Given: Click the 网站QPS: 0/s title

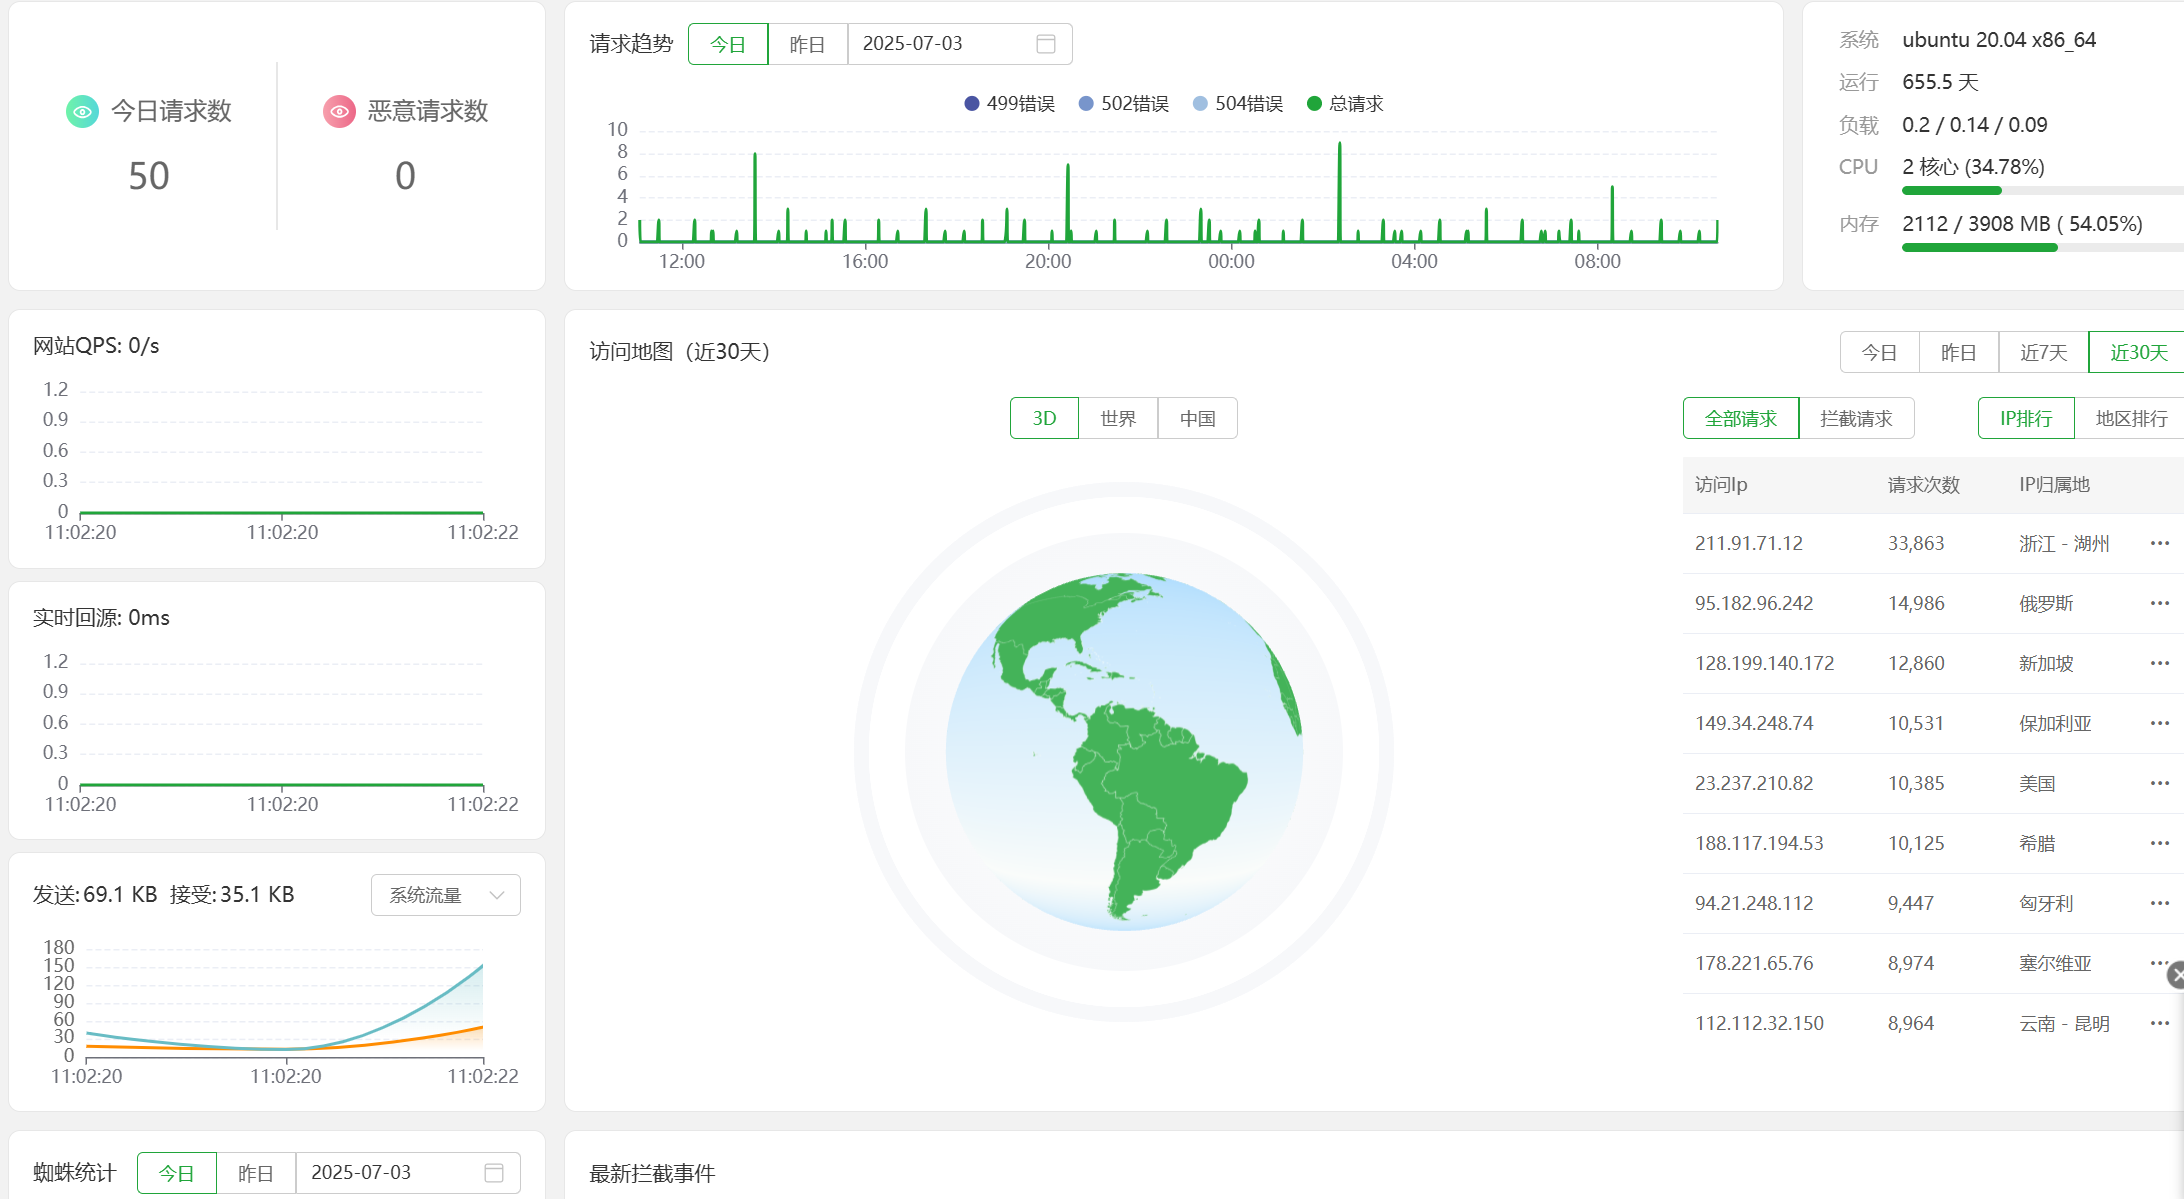Looking at the screenshot, I should (x=96, y=346).
